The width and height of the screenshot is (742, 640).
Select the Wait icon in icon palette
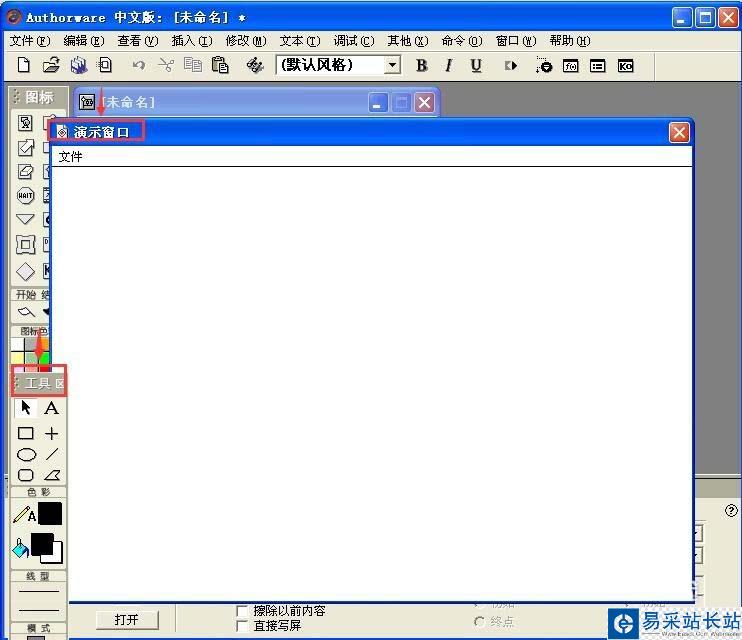[x=25, y=196]
